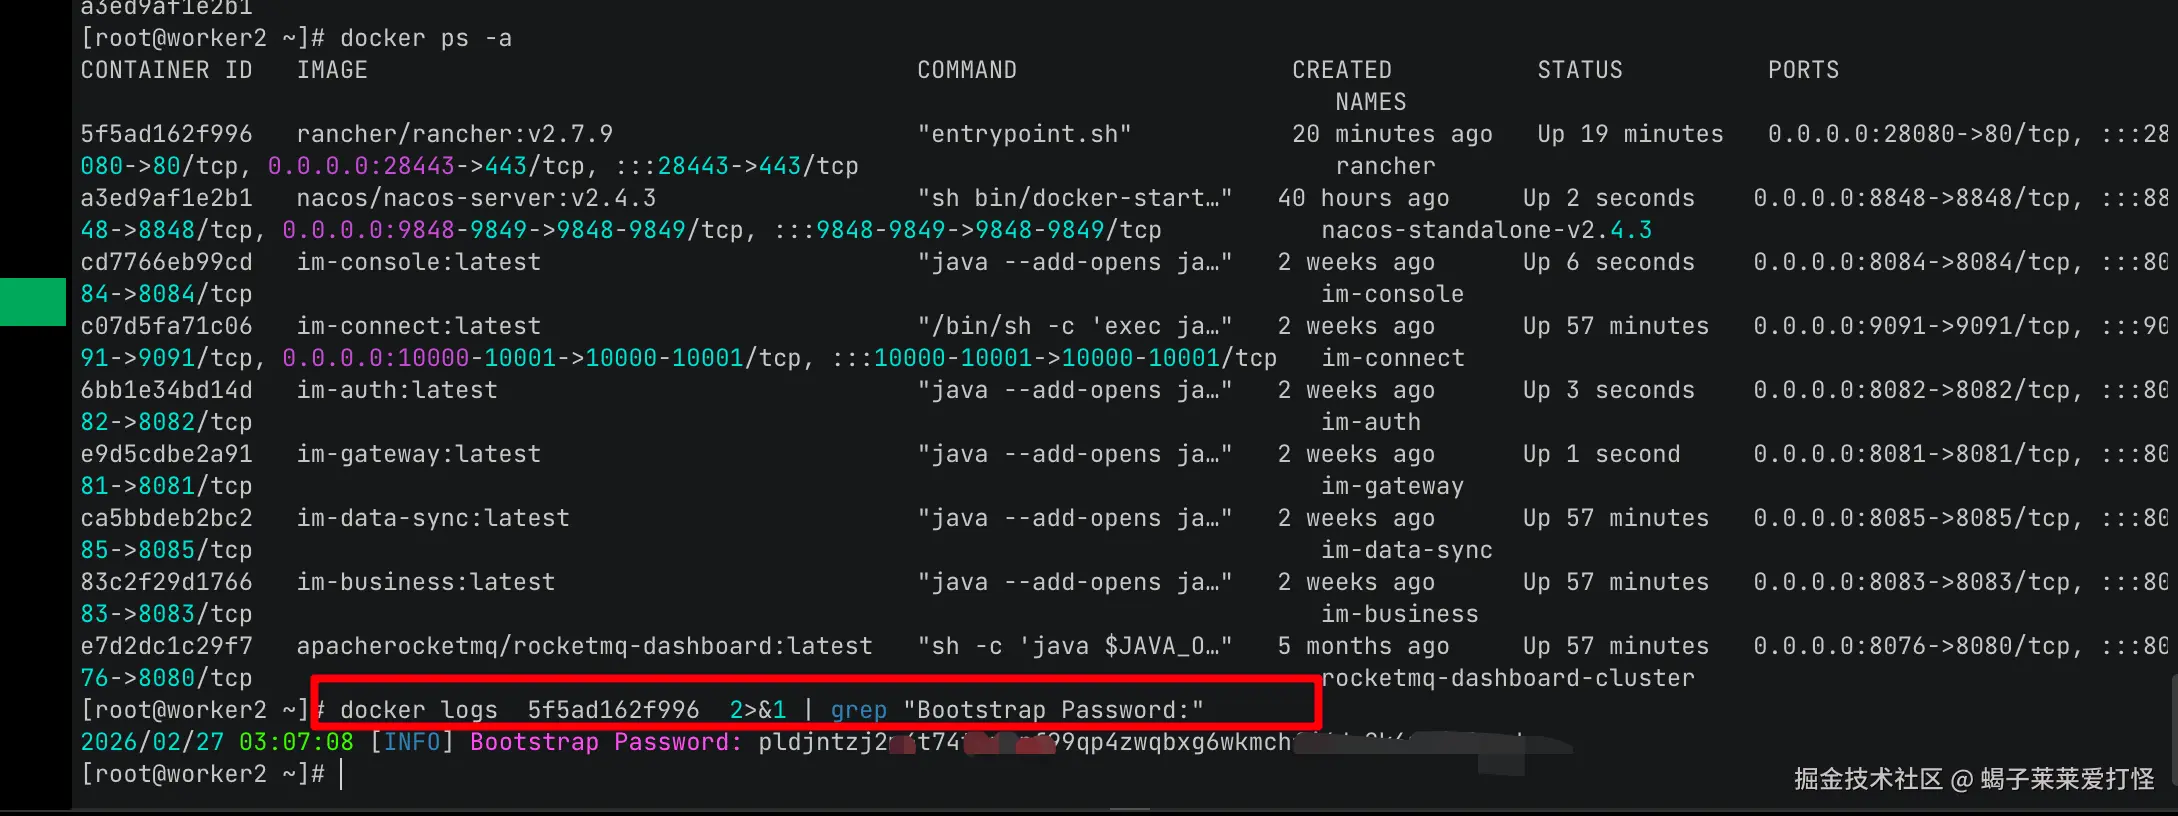Click the "entrypoint.sh" command text

pos(1025,134)
